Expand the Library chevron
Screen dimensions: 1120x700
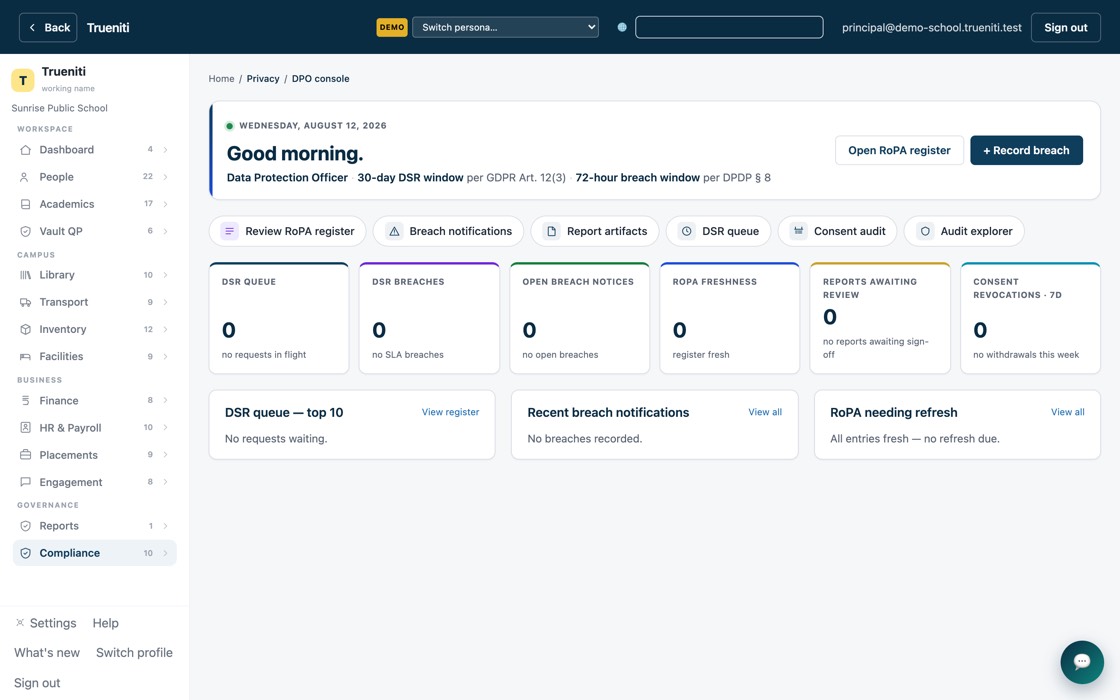[166, 275]
